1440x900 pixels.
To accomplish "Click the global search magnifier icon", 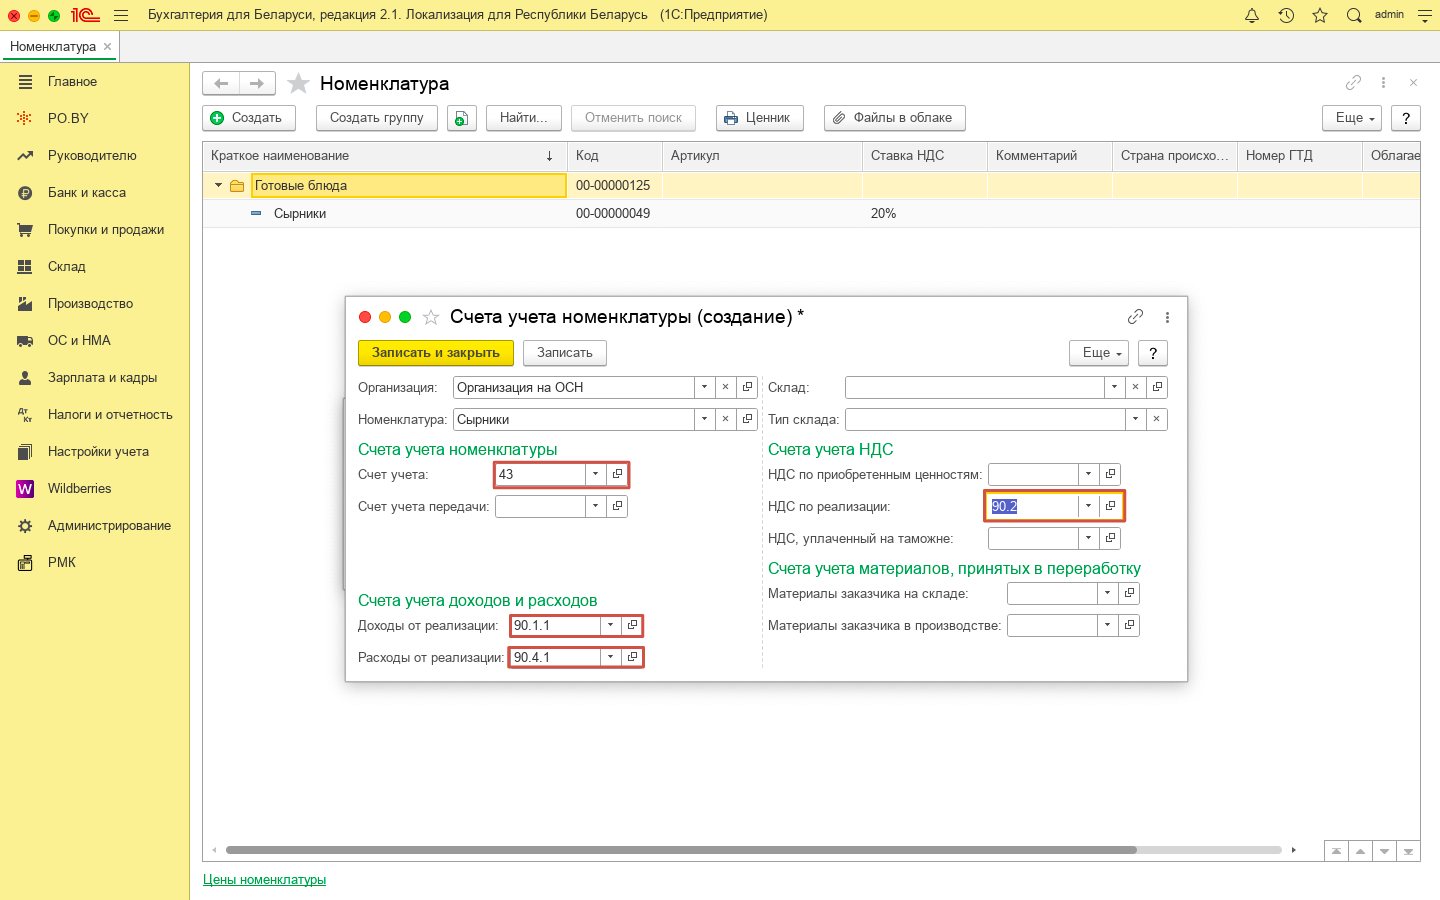I will [1354, 15].
